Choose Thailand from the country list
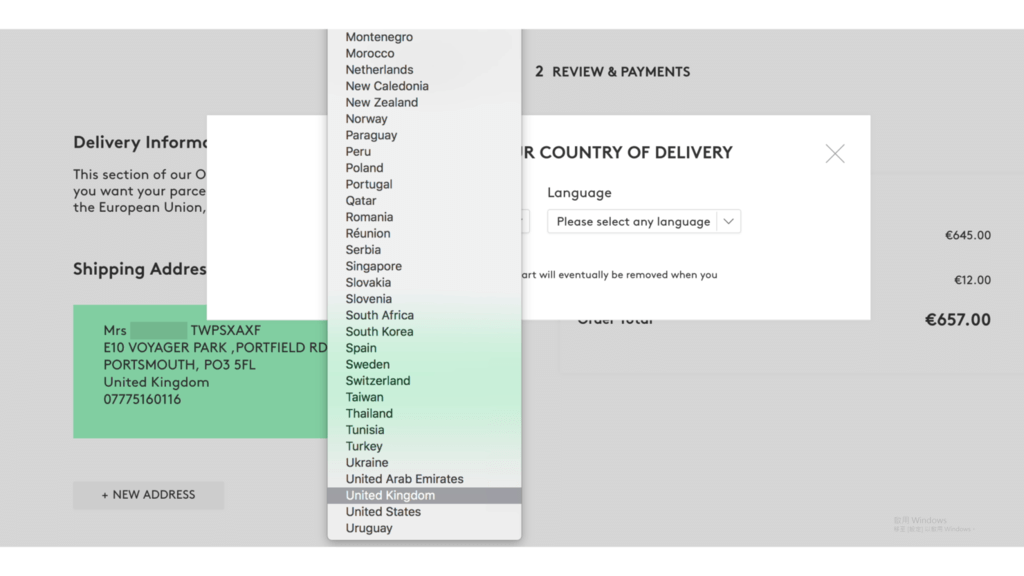Screen dimensions: 1024x576 pos(424,413)
